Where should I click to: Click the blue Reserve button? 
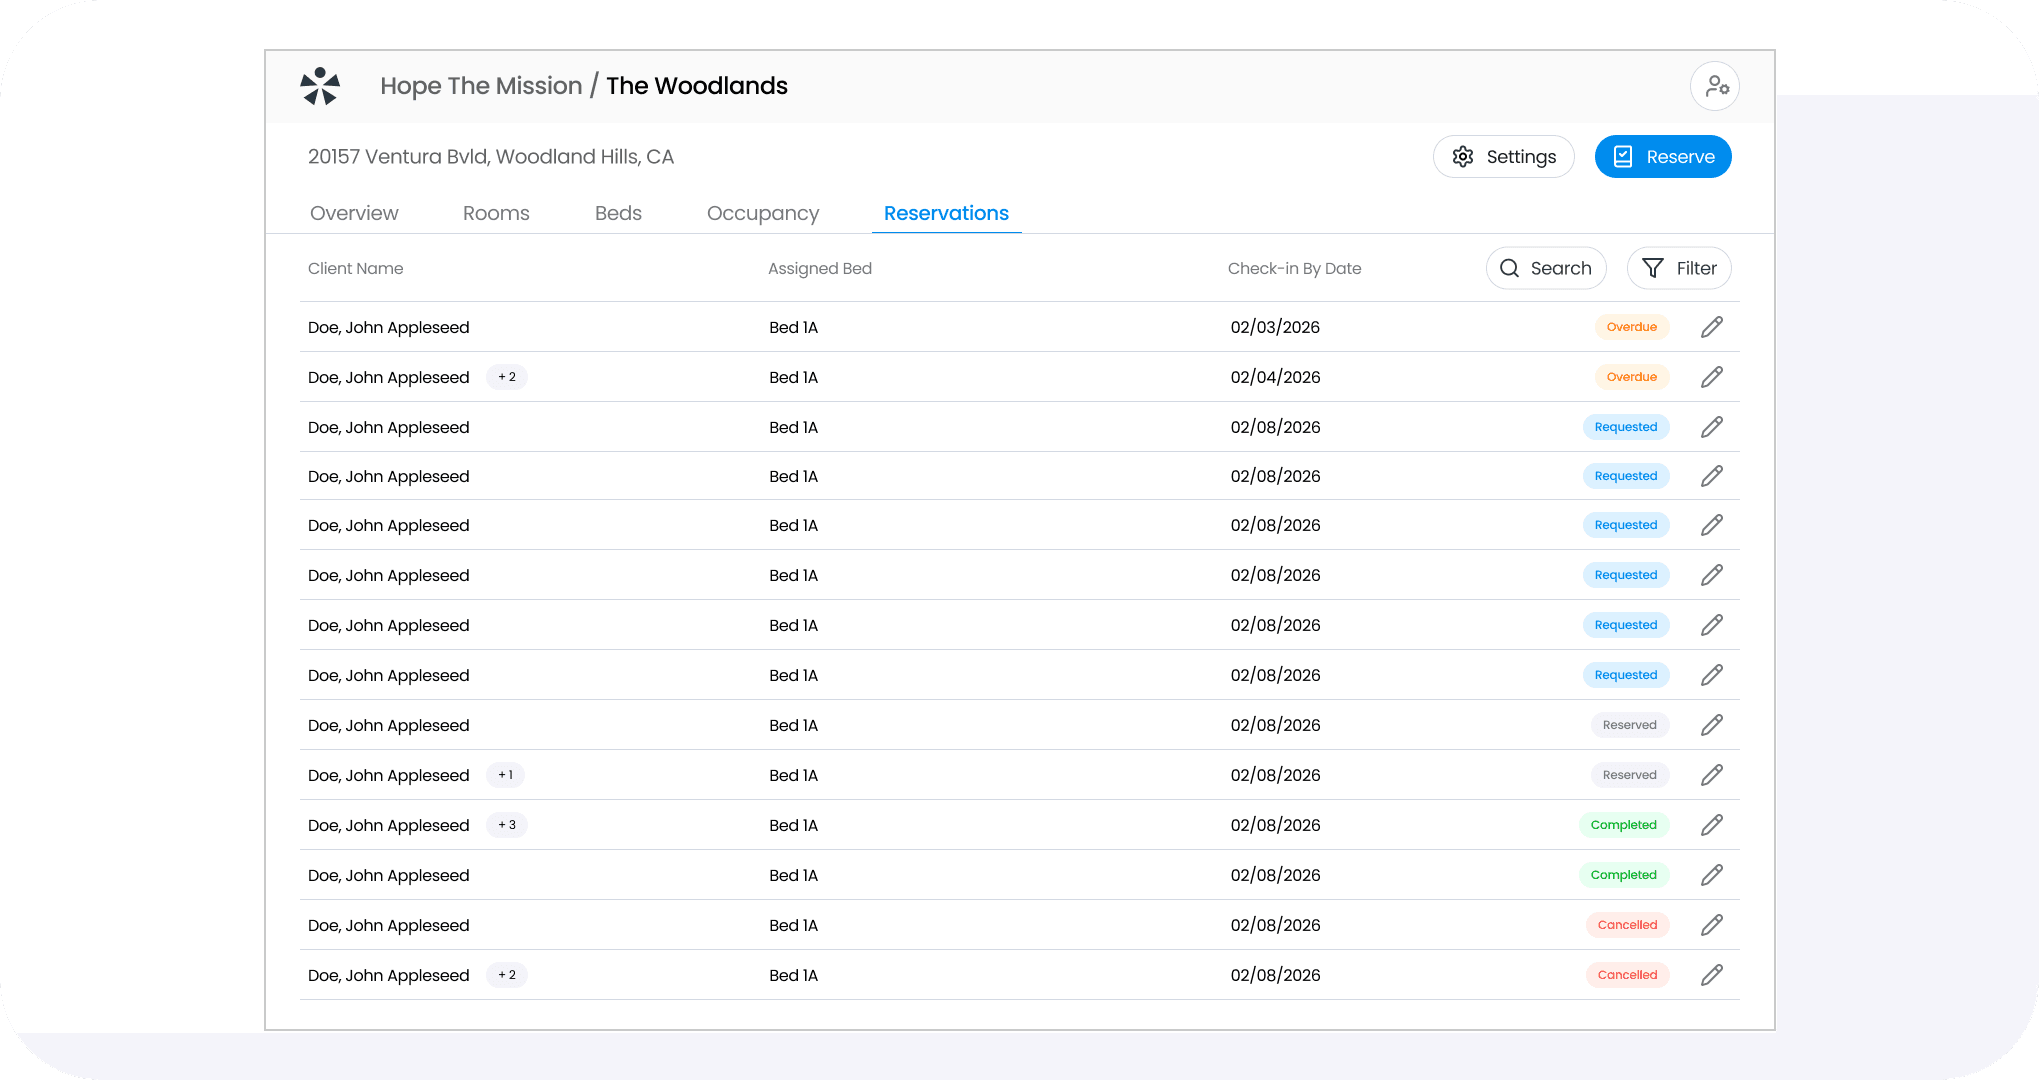point(1662,157)
